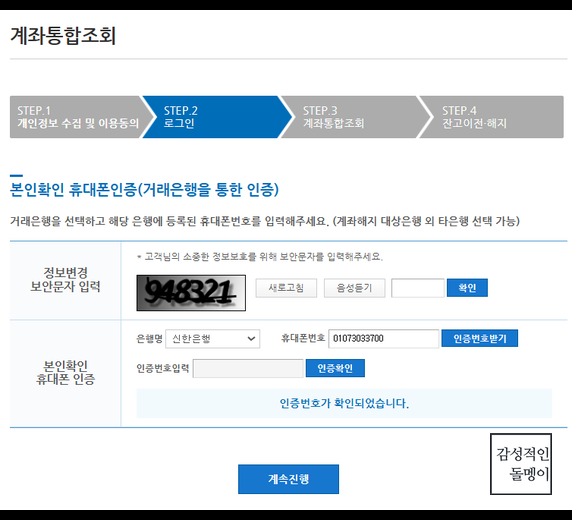Open the 은행명 bank dropdown
This screenshot has height=520, width=572.
[213, 339]
